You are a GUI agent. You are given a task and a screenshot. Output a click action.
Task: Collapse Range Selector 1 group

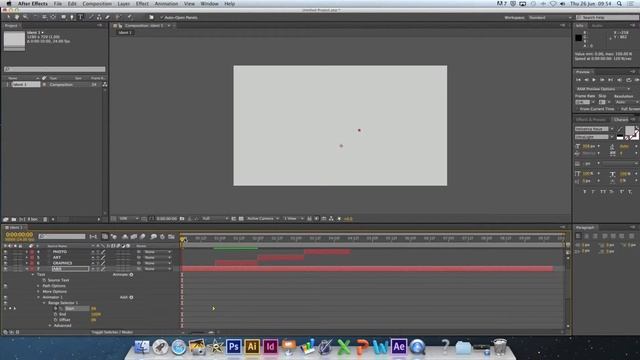click(44, 303)
